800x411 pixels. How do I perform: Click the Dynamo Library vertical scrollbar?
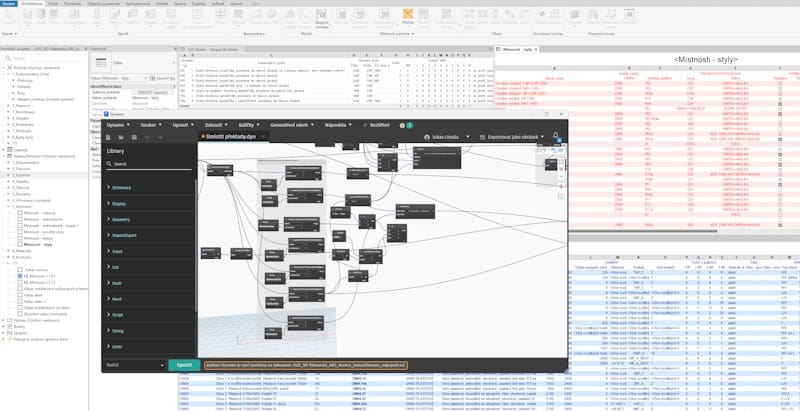click(x=196, y=245)
